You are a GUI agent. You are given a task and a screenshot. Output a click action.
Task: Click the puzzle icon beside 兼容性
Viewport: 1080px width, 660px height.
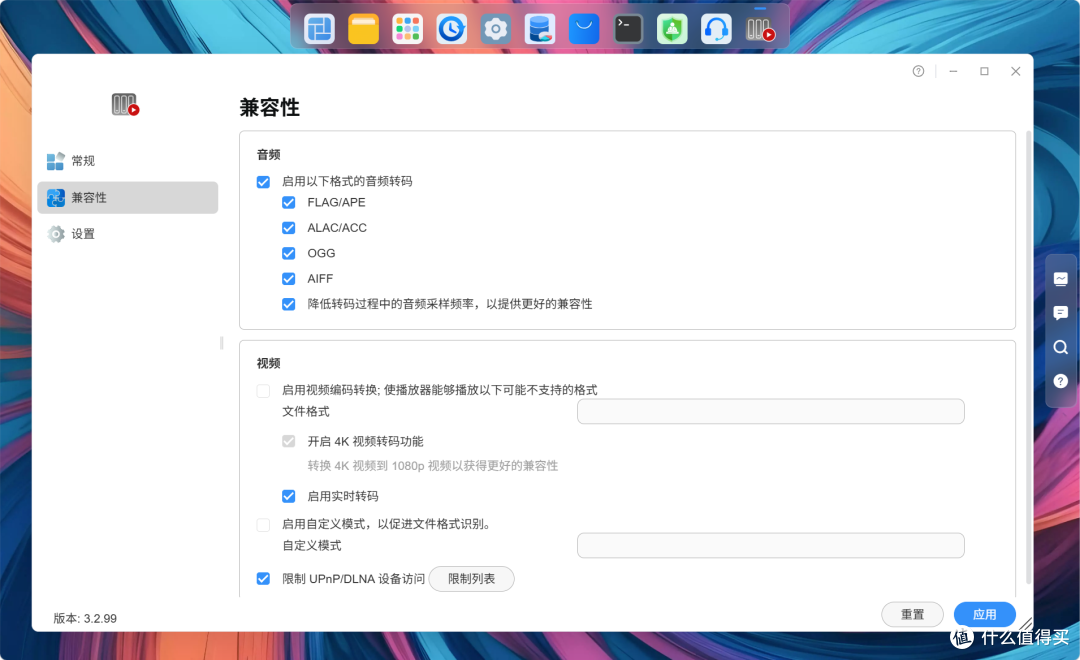point(56,198)
